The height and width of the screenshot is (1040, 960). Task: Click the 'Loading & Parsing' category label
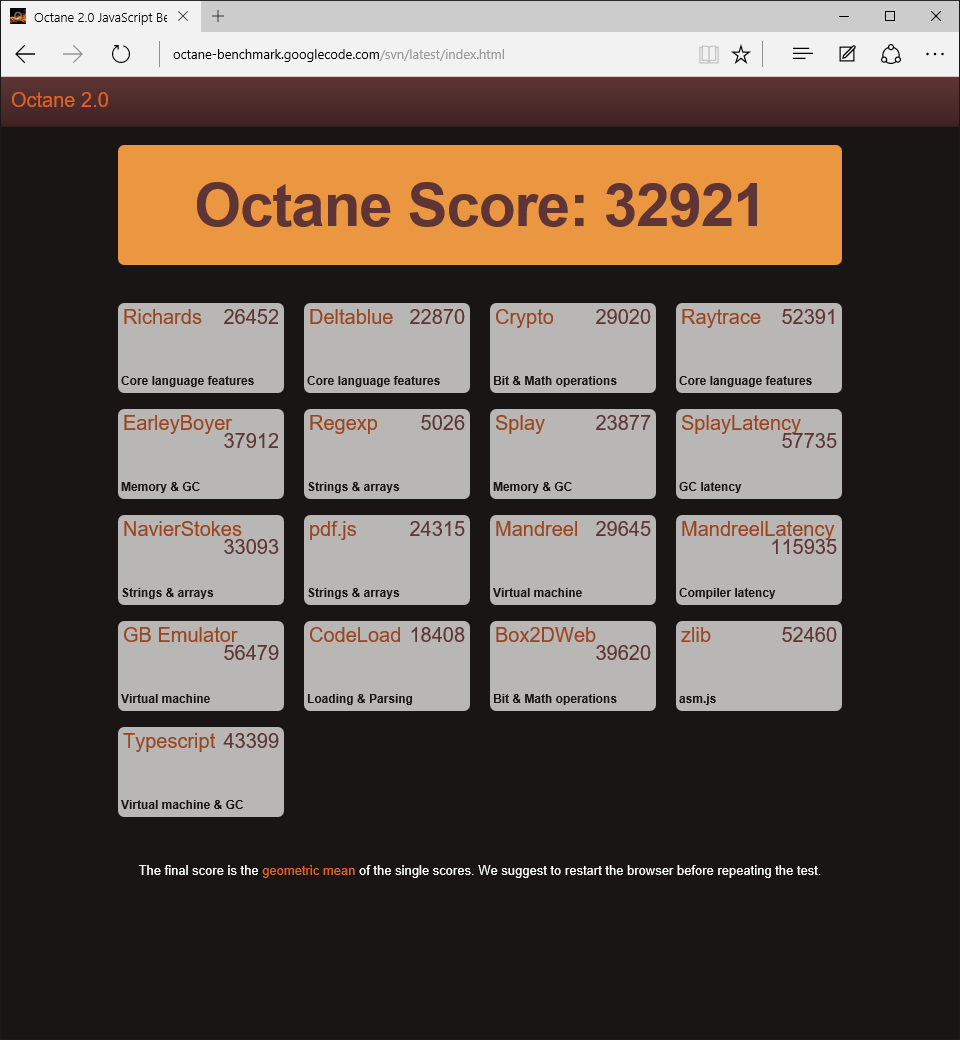360,699
